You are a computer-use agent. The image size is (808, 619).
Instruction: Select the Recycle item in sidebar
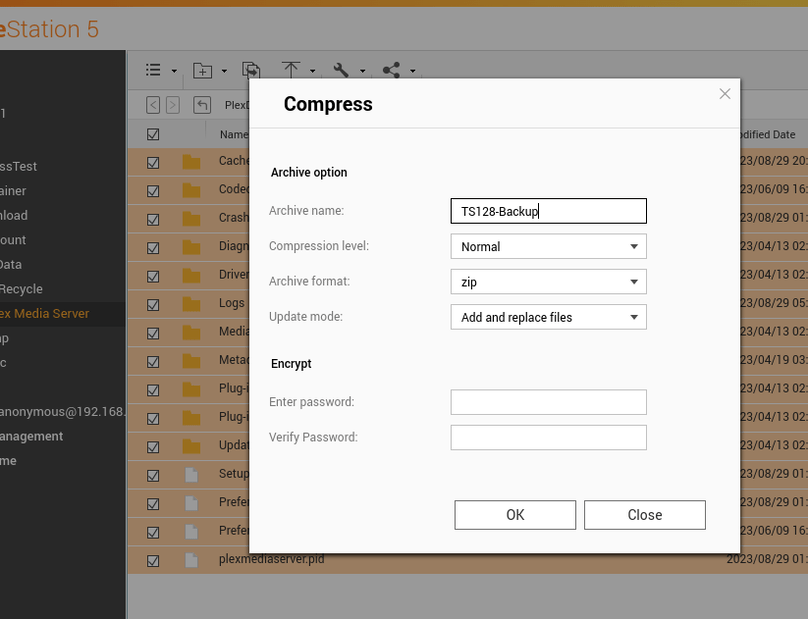tap(21, 289)
